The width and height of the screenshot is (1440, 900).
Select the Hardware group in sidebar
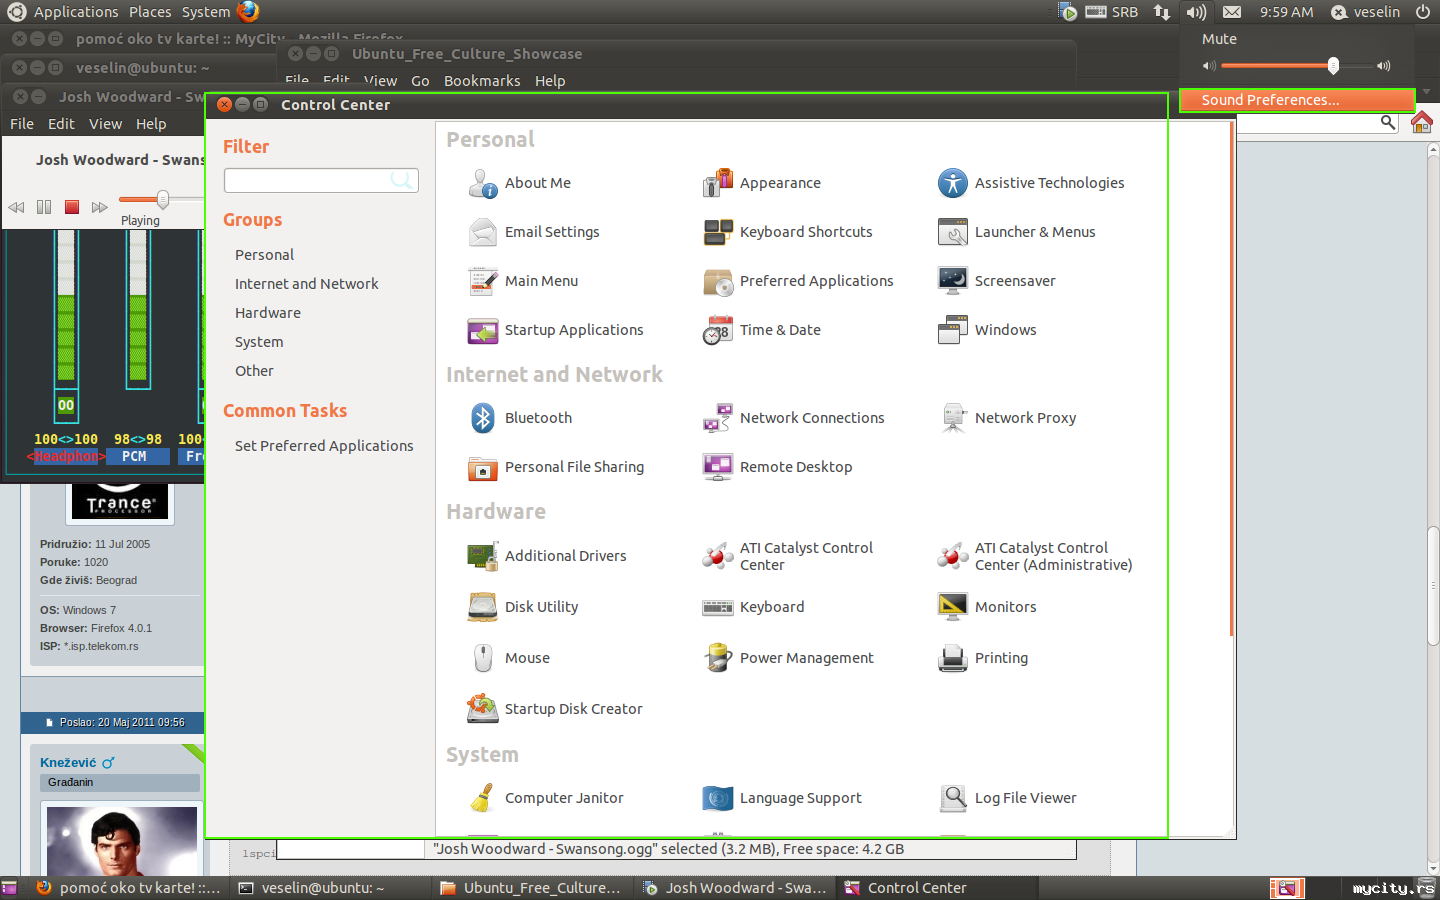click(268, 313)
